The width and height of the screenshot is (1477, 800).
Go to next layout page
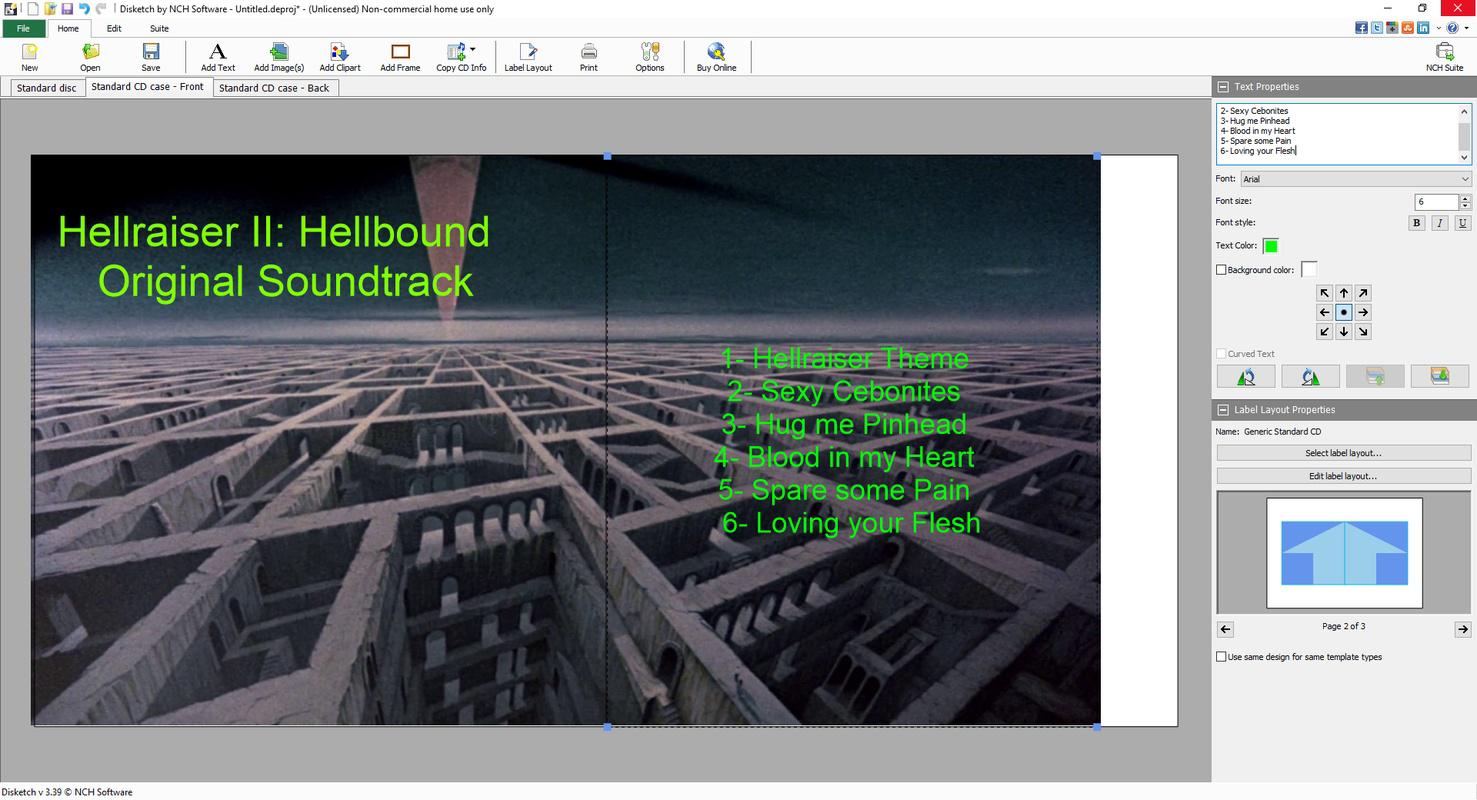1462,629
